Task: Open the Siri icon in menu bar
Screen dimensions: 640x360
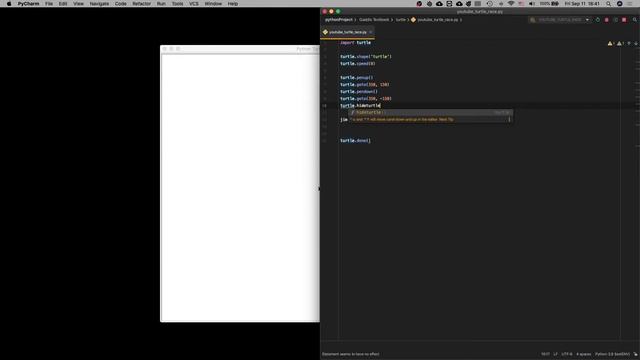Action: pyautogui.click(x=620, y=4)
